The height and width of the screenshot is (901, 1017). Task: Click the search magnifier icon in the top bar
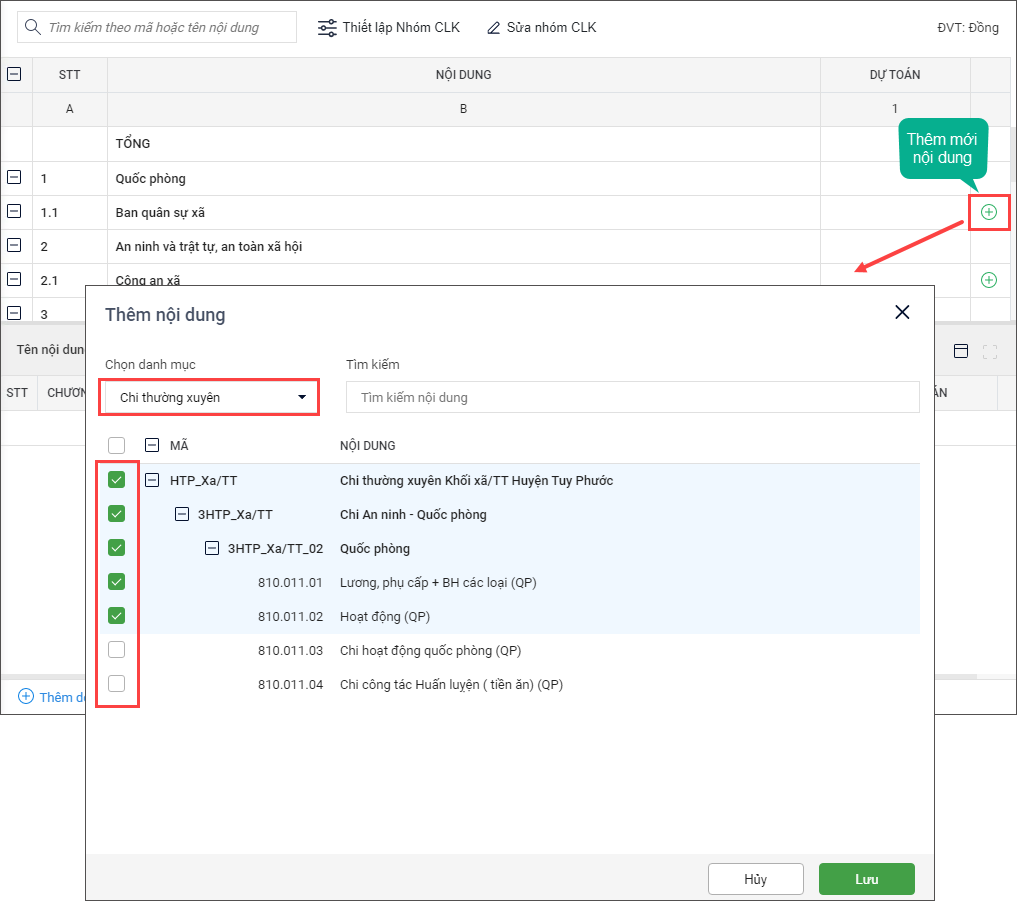pyautogui.click(x=33, y=27)
